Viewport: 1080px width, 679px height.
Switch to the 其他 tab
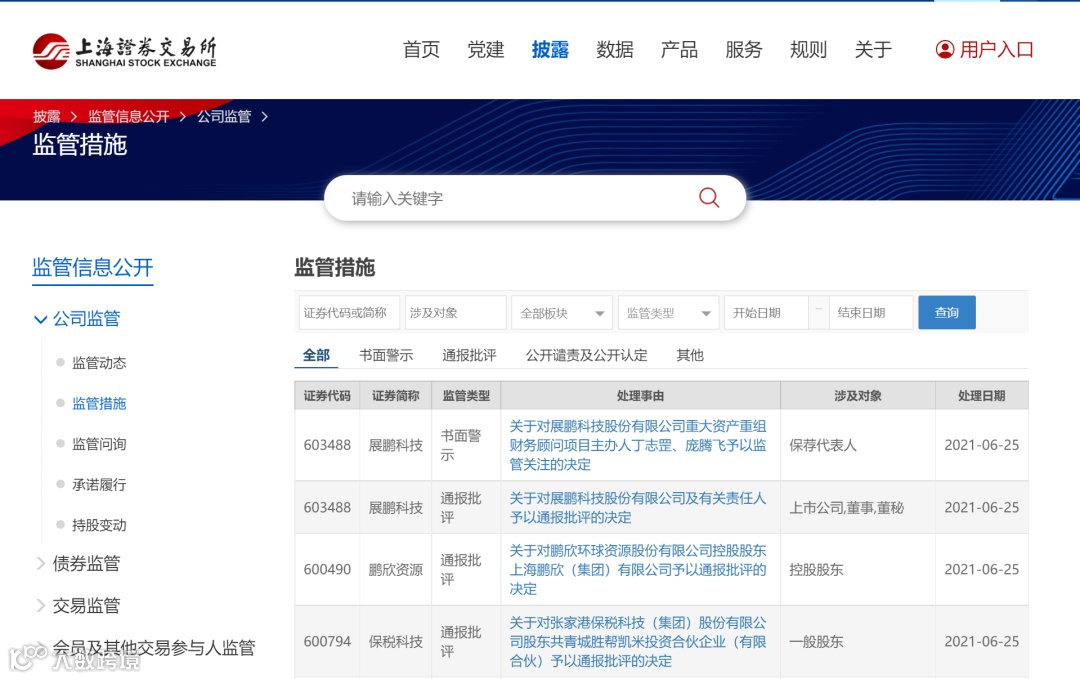[x=689, y=355]
